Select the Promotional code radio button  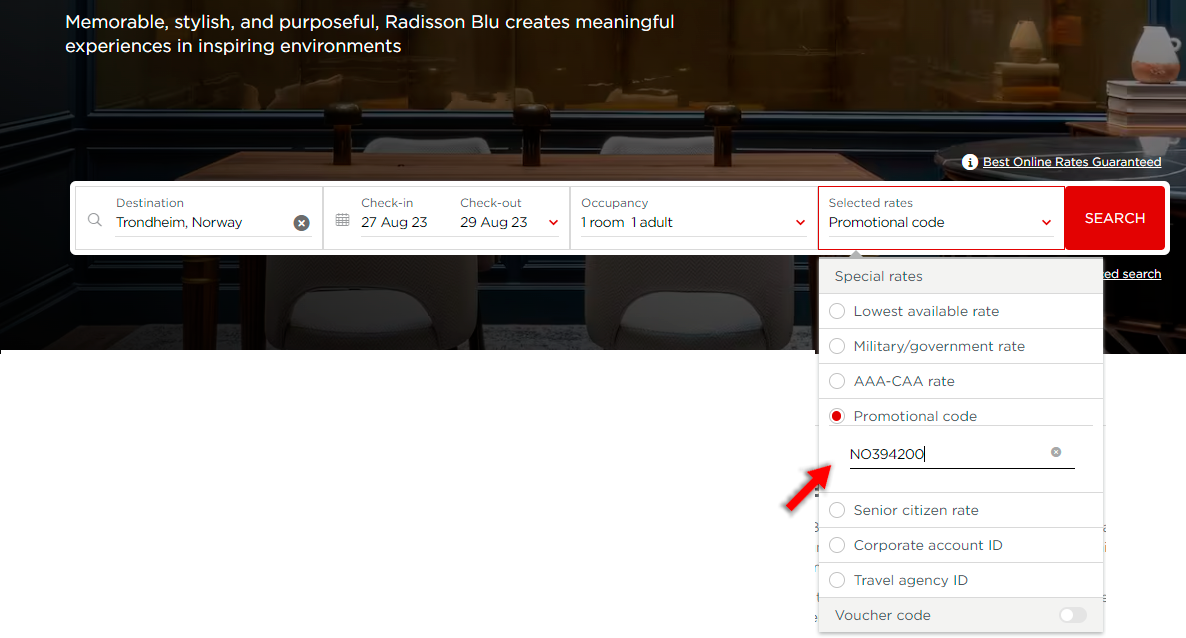click(837, 416)
